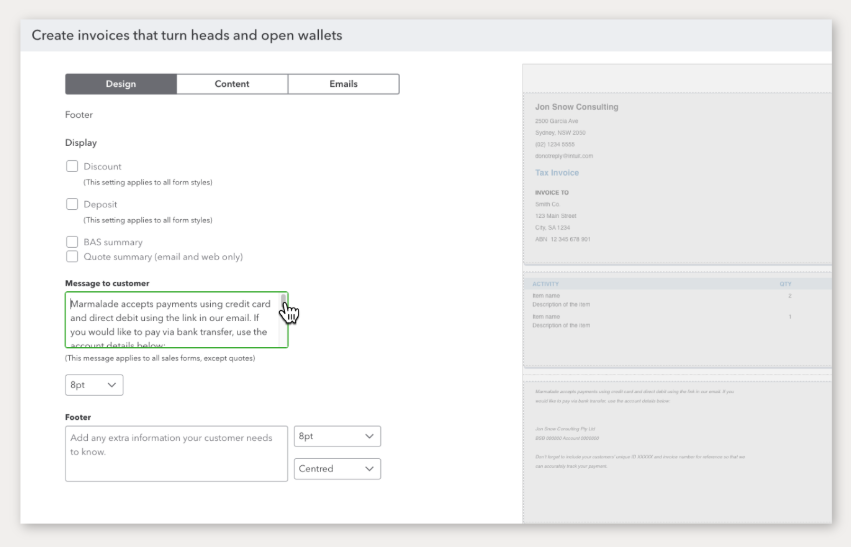Click inside the Message to customer box
The width and height of the screenshot is (851, 547).
(170, 320)
